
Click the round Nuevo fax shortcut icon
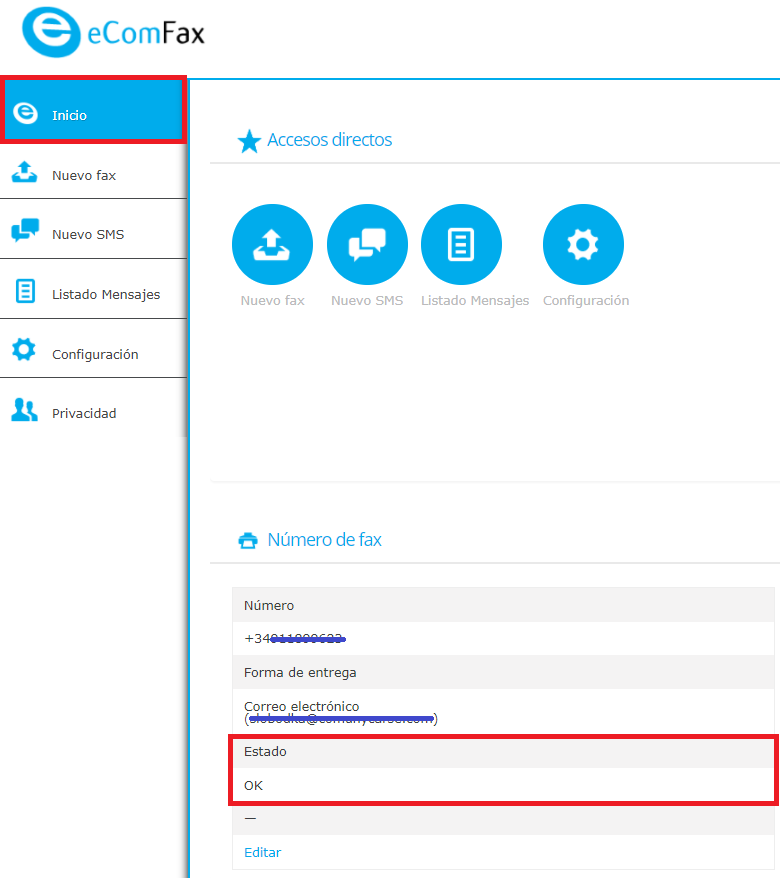[273, 245]
